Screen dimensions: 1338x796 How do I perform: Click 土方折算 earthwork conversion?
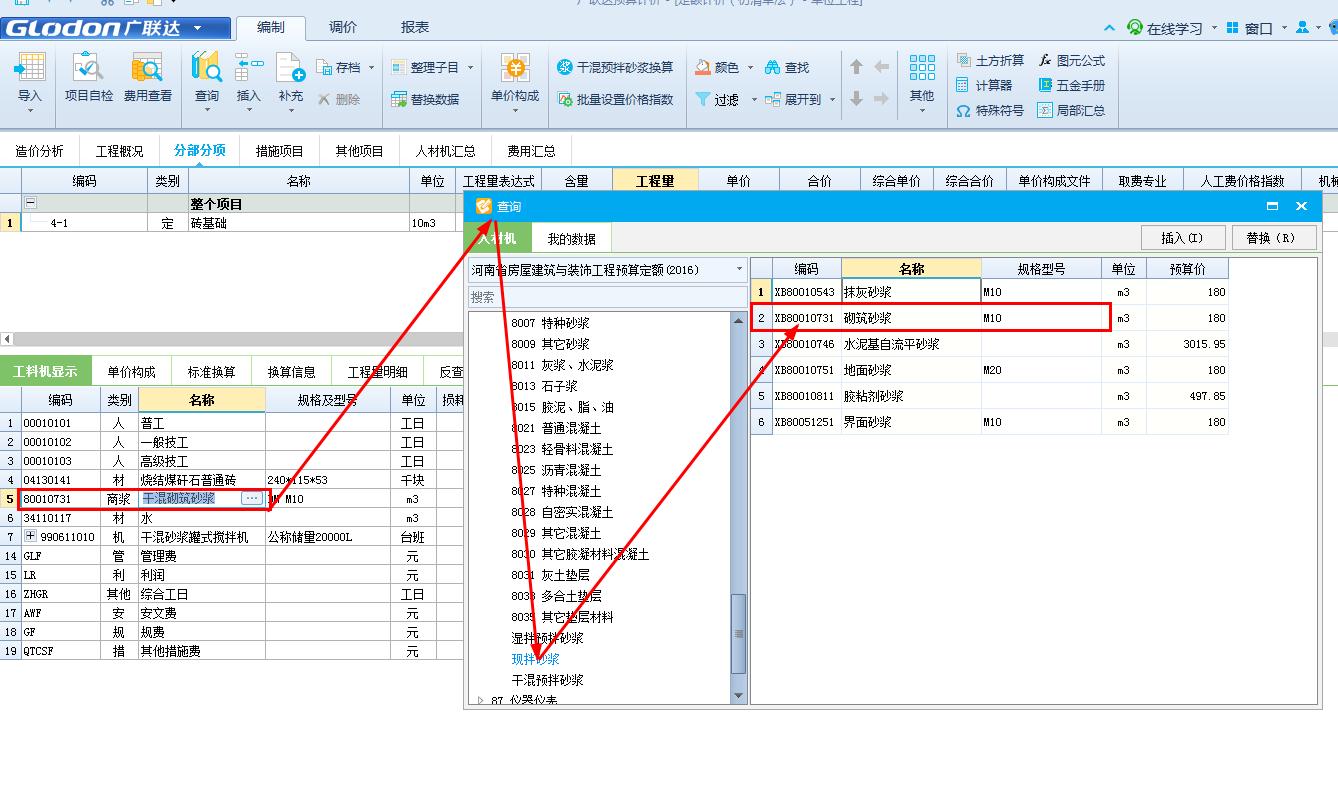(990, 60)
